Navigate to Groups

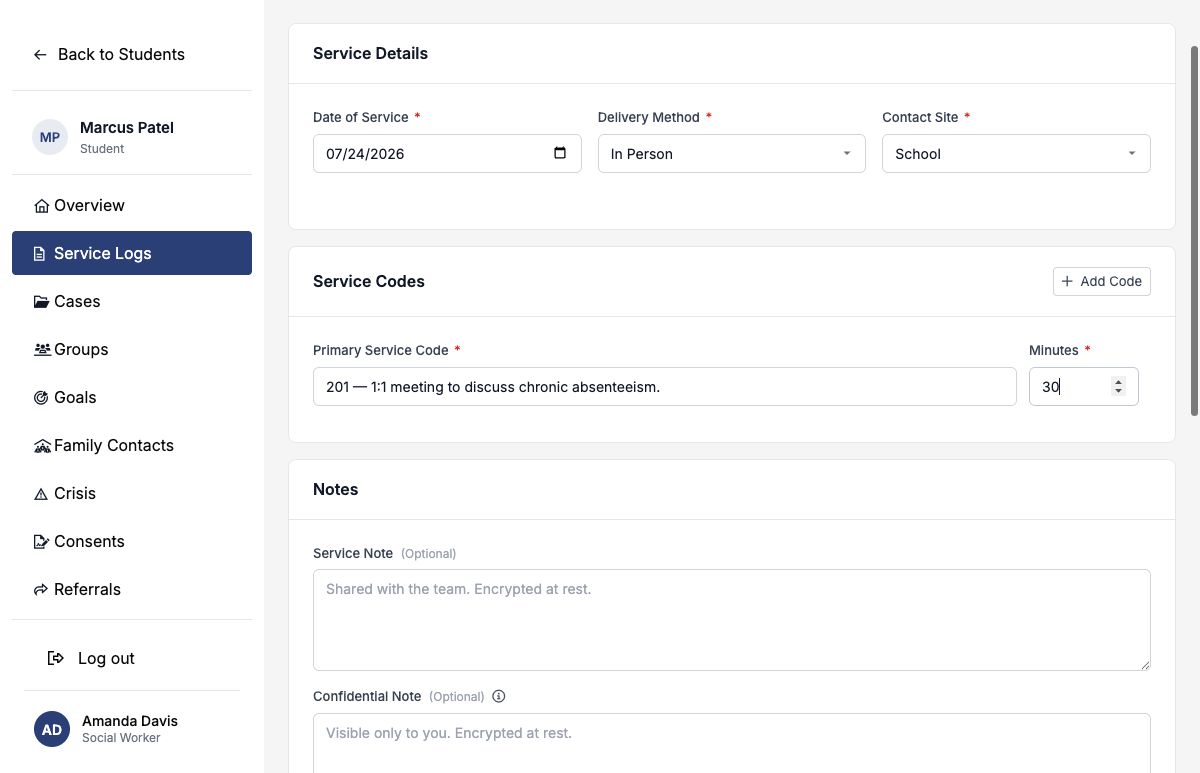(132, 349)
